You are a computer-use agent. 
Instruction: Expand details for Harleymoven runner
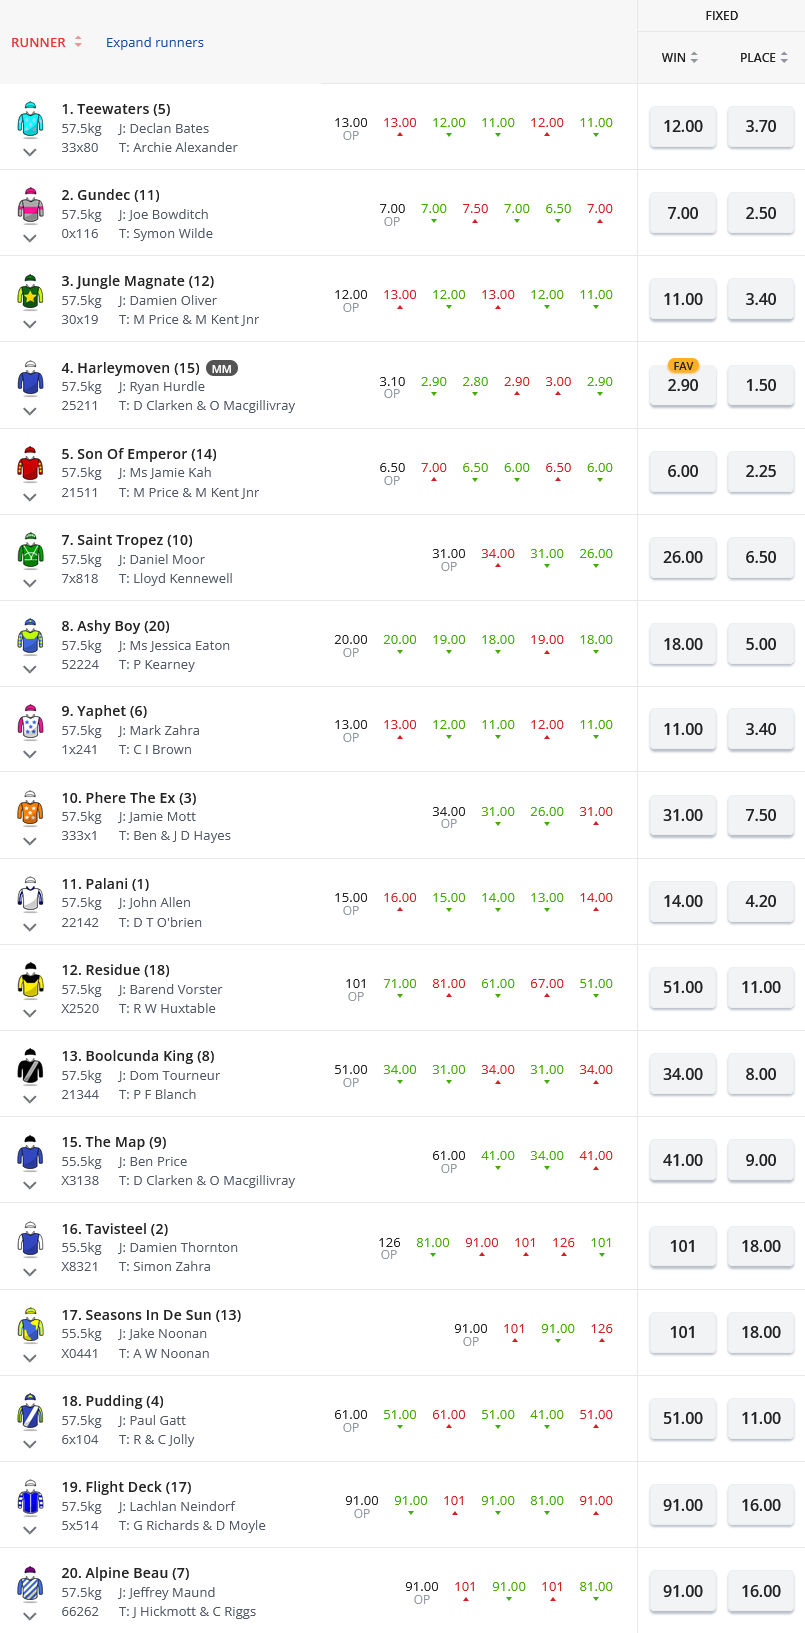click(x=30, y=411)
